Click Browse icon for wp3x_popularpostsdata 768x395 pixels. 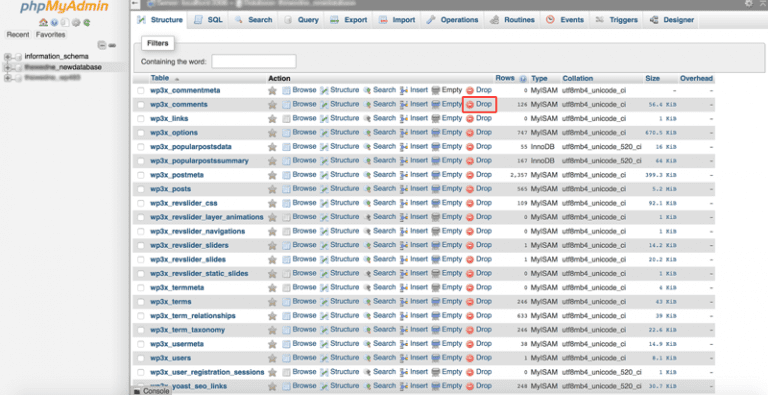coord(287,147)
